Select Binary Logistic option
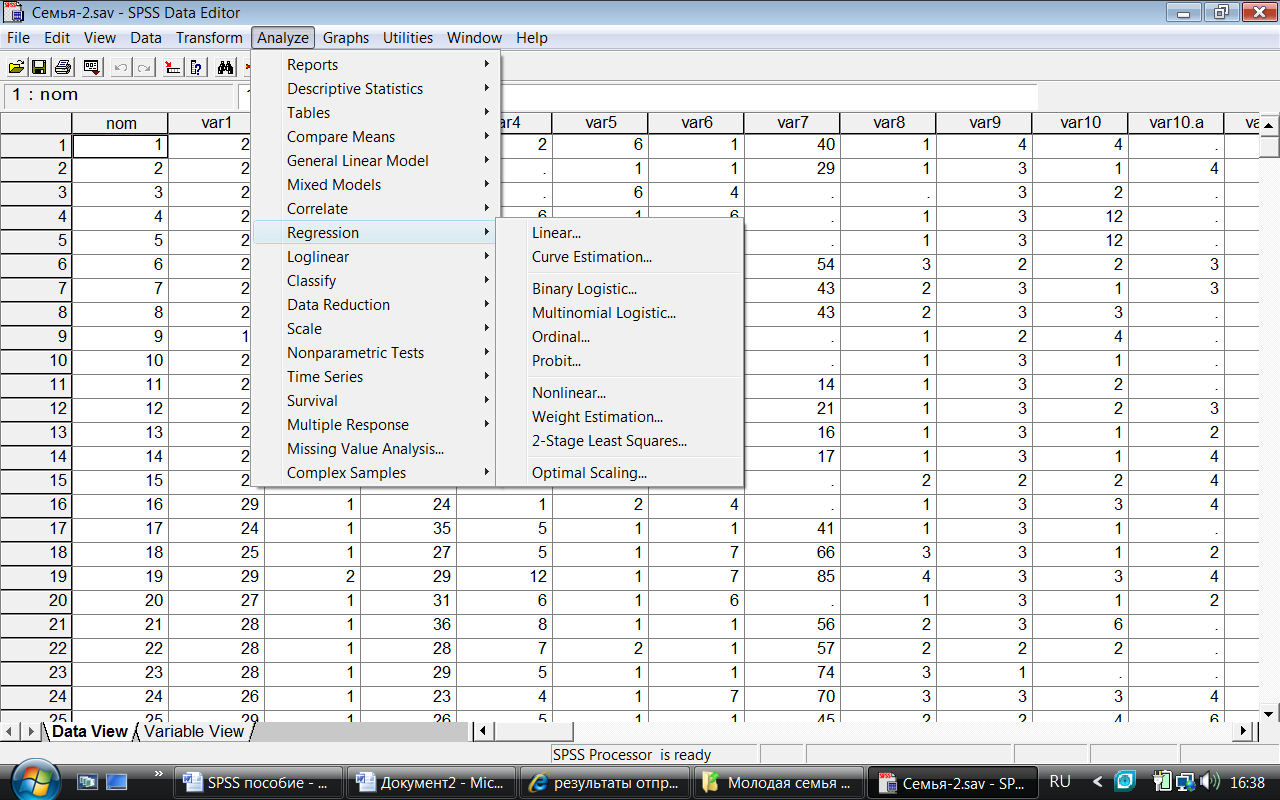 coord(620,289)
